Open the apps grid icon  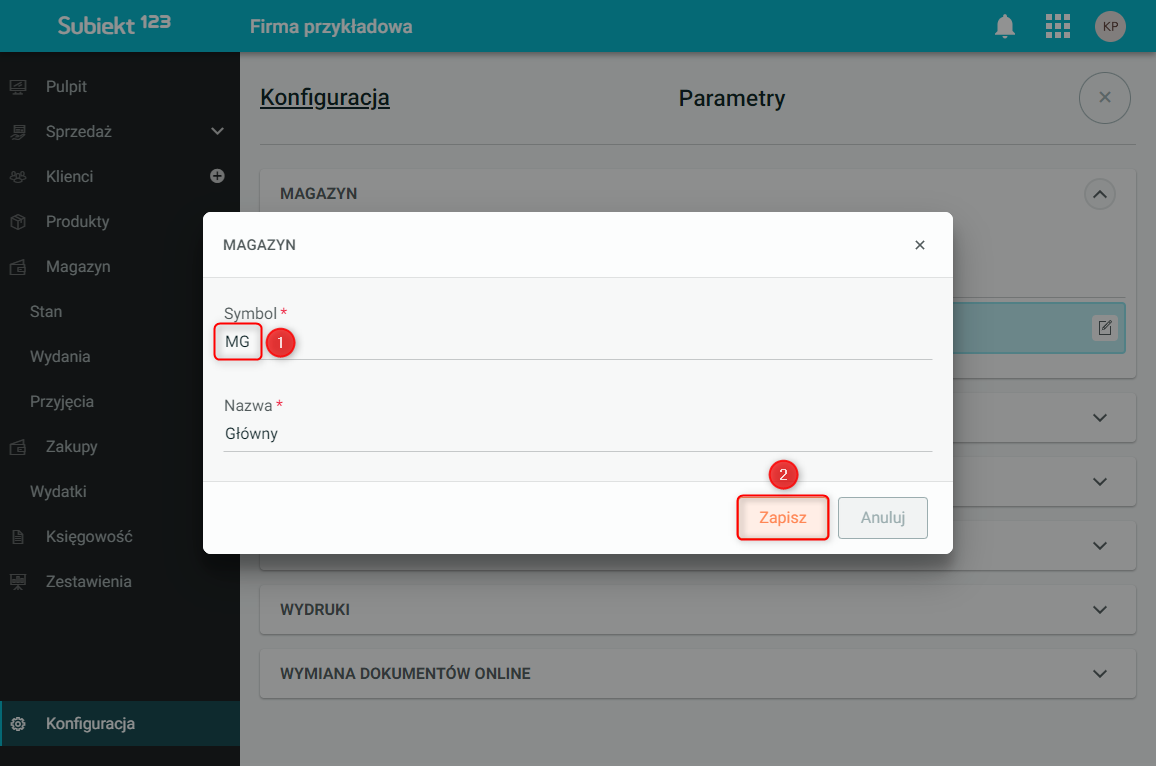pos(1058,27)
